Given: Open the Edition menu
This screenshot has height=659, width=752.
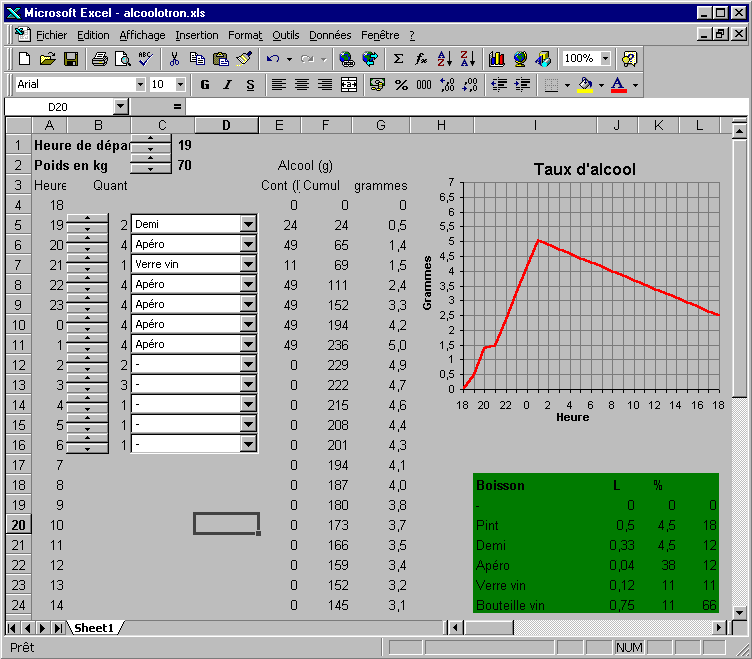Looking at the screenshot, I should tap(93, 35).
